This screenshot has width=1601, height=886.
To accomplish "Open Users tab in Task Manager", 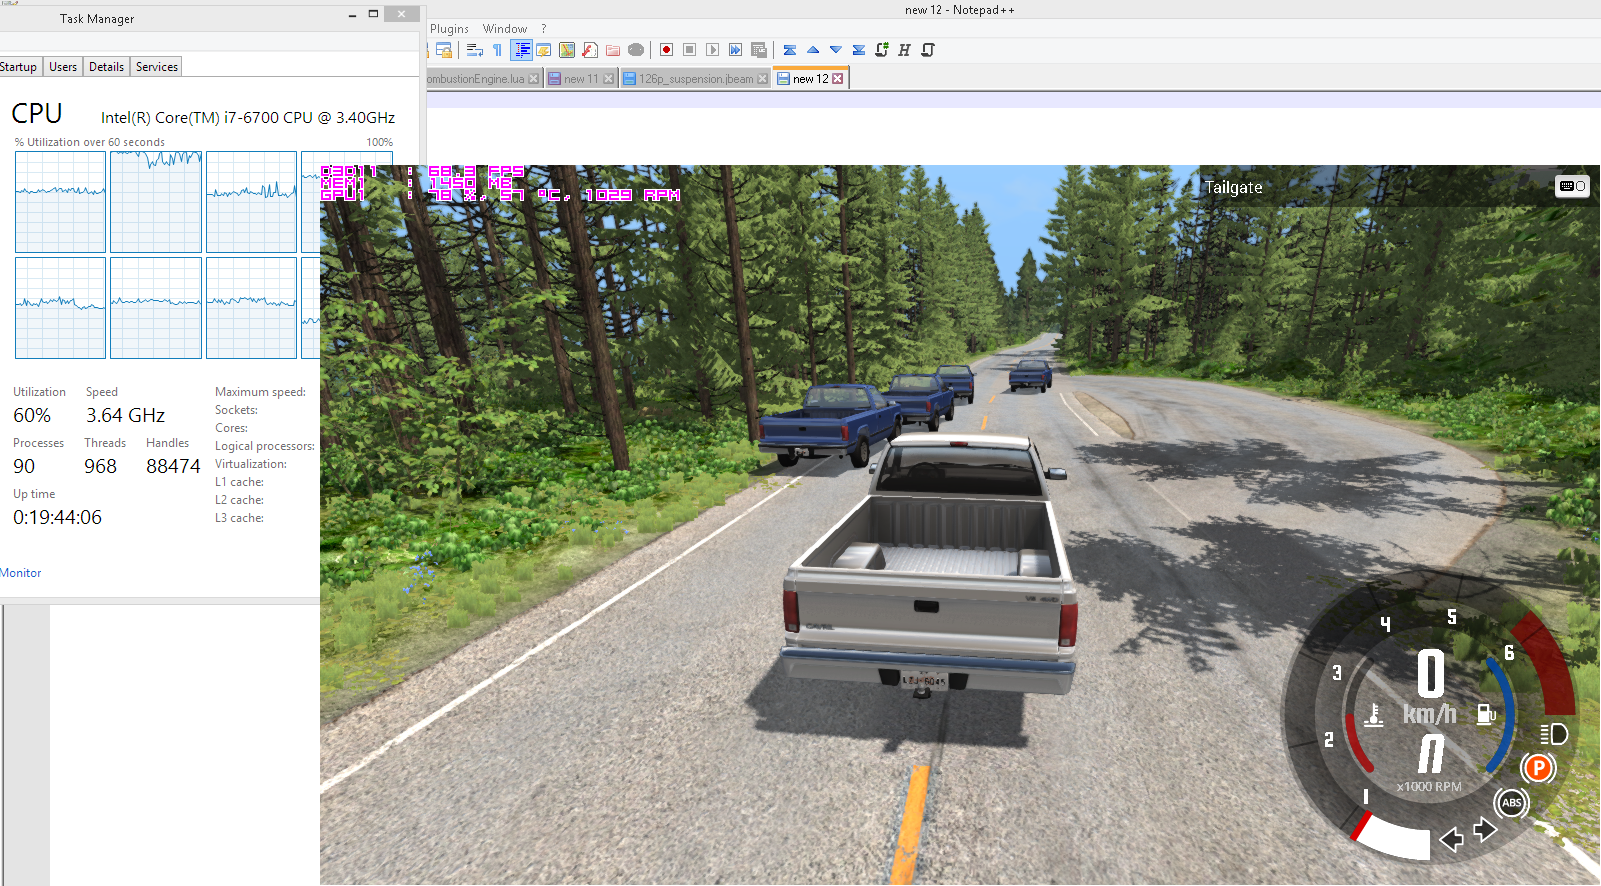I will [63, 67].
